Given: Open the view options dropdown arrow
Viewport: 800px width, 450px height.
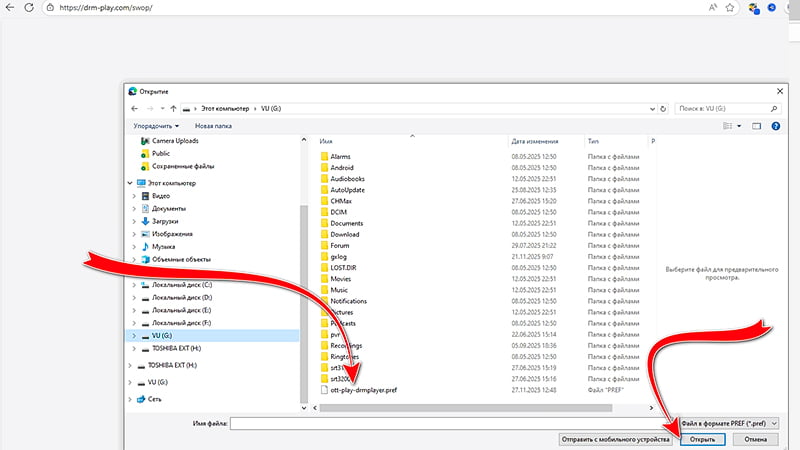Looking at the screenshot, I should [739, 126].
